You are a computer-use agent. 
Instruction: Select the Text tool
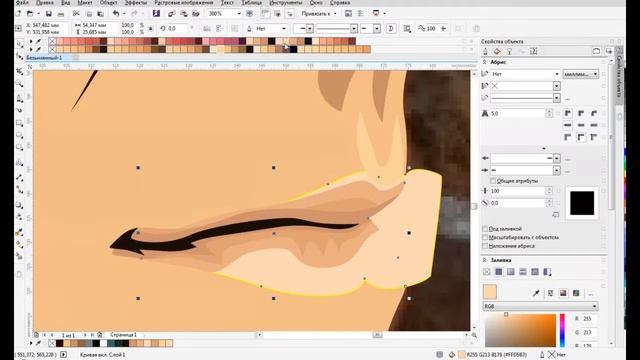pos(19,162)
